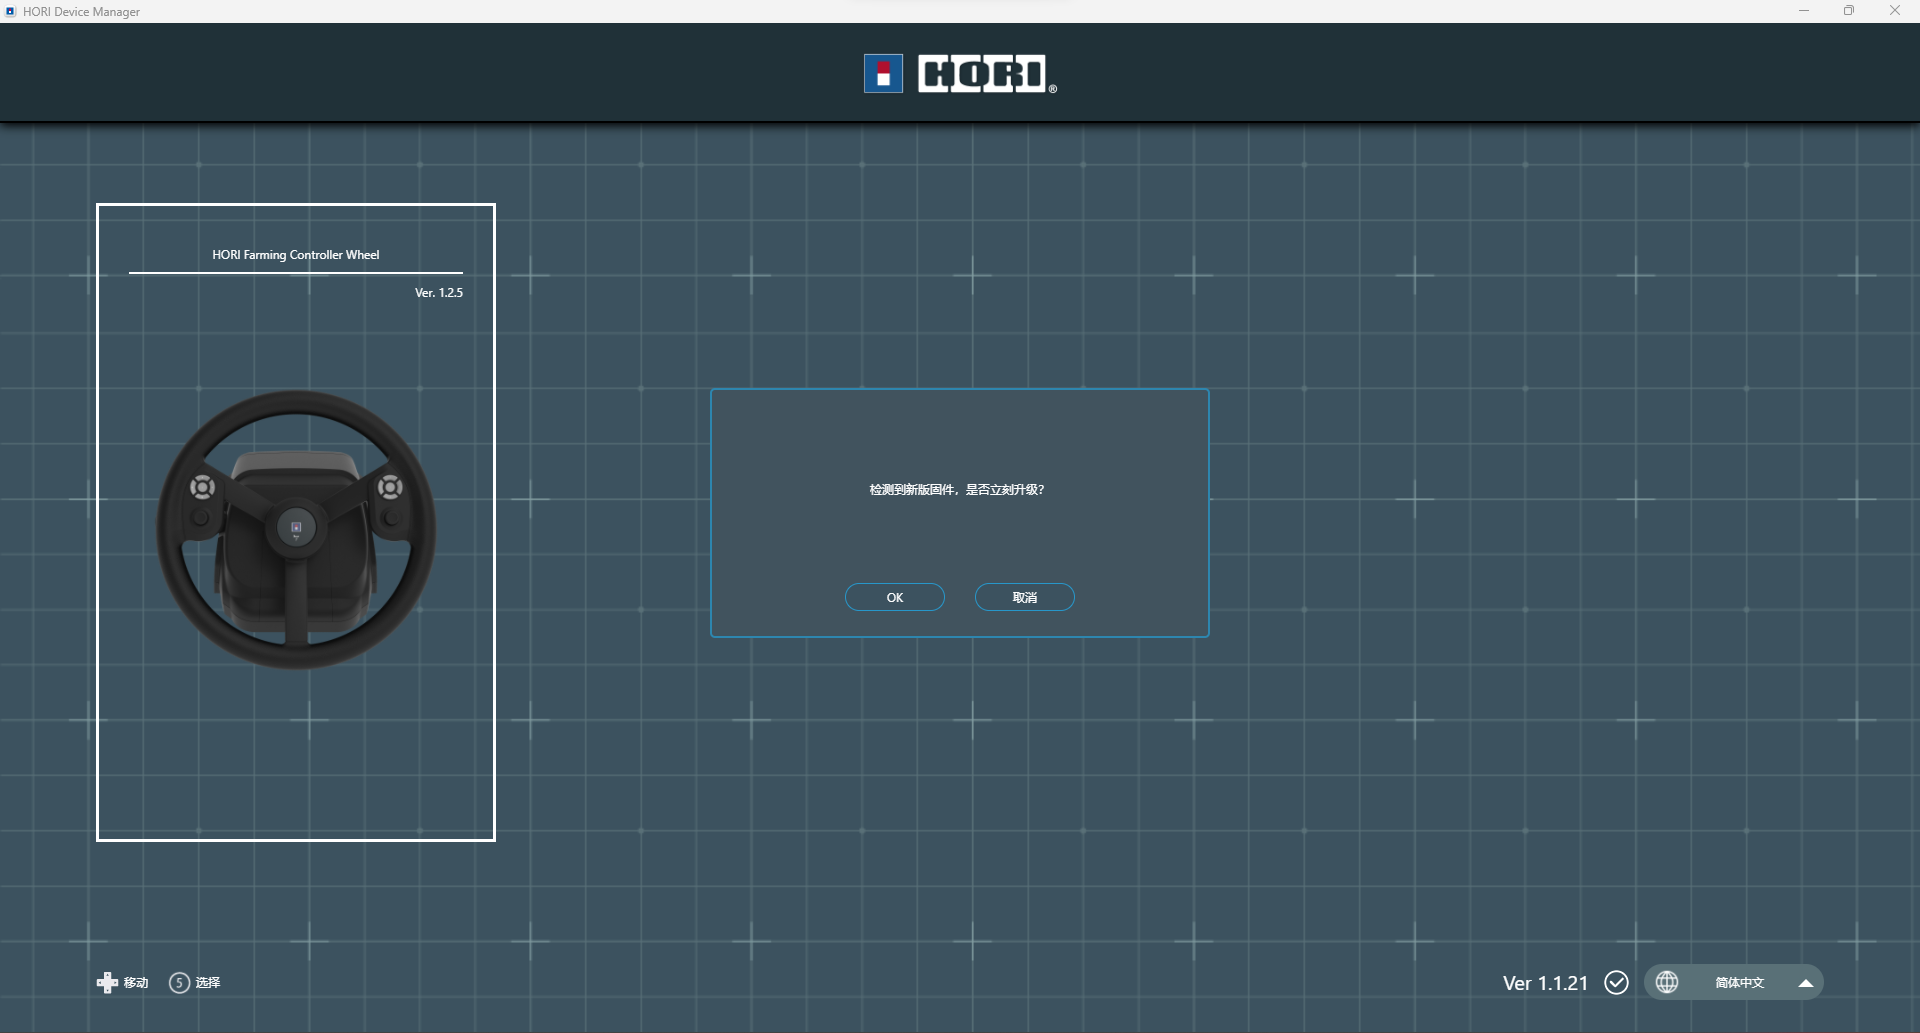The width and height of the screenshot is (1920, 1033).
Task: Click left D-pad on steering wheel image
Action: [x=202, y=487]
